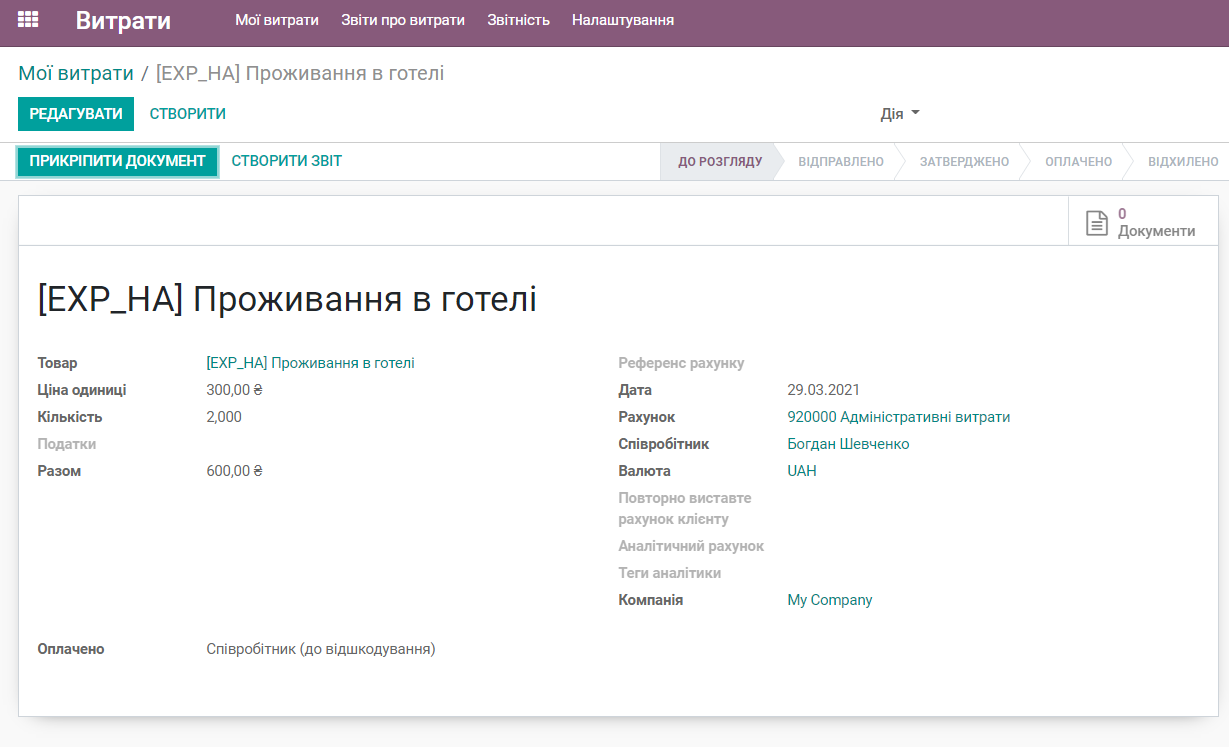
Task: Return via breadcrumb Мої витрати
Action: point(75,73)
